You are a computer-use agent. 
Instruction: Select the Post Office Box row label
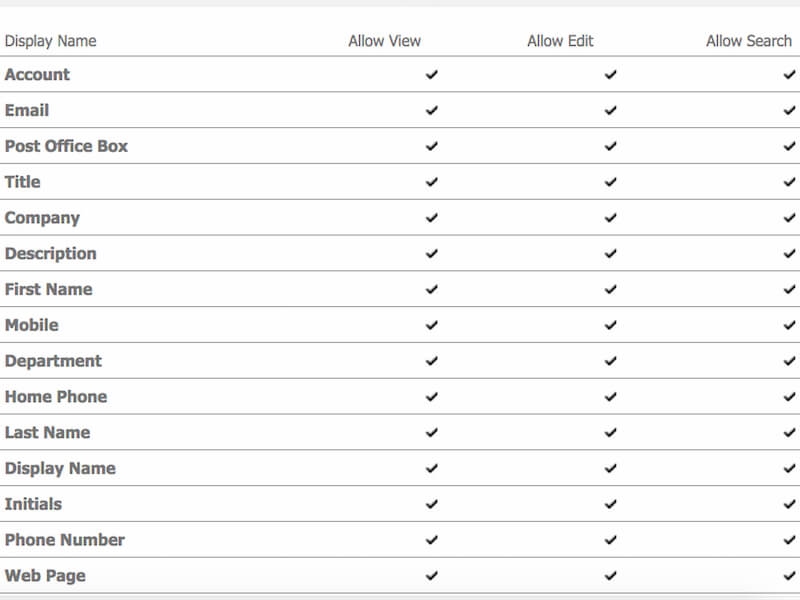[x=66, y=146]
